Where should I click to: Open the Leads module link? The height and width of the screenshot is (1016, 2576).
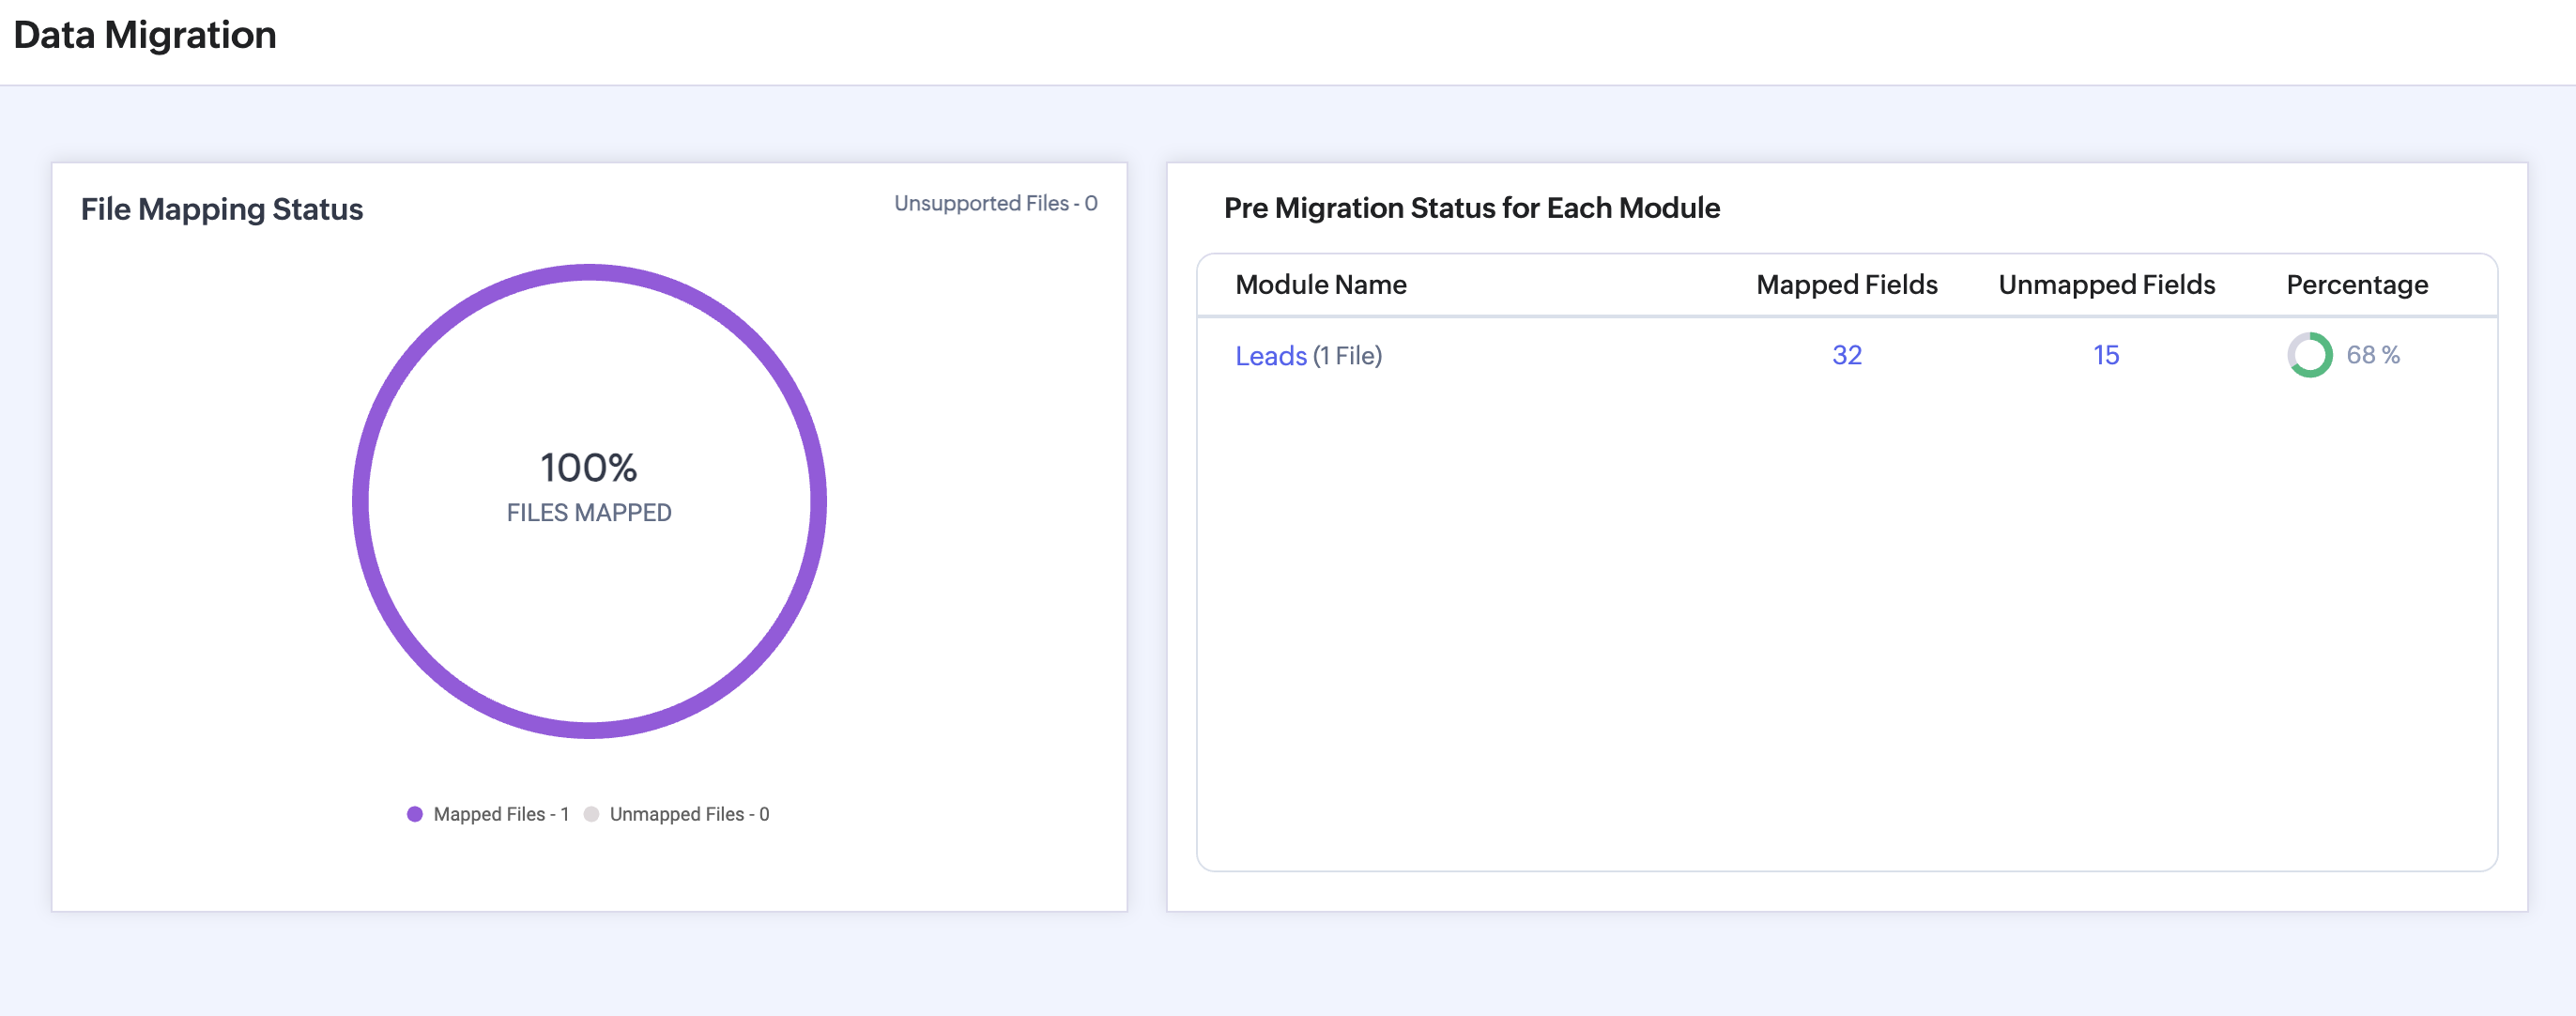click(1270, 356)
